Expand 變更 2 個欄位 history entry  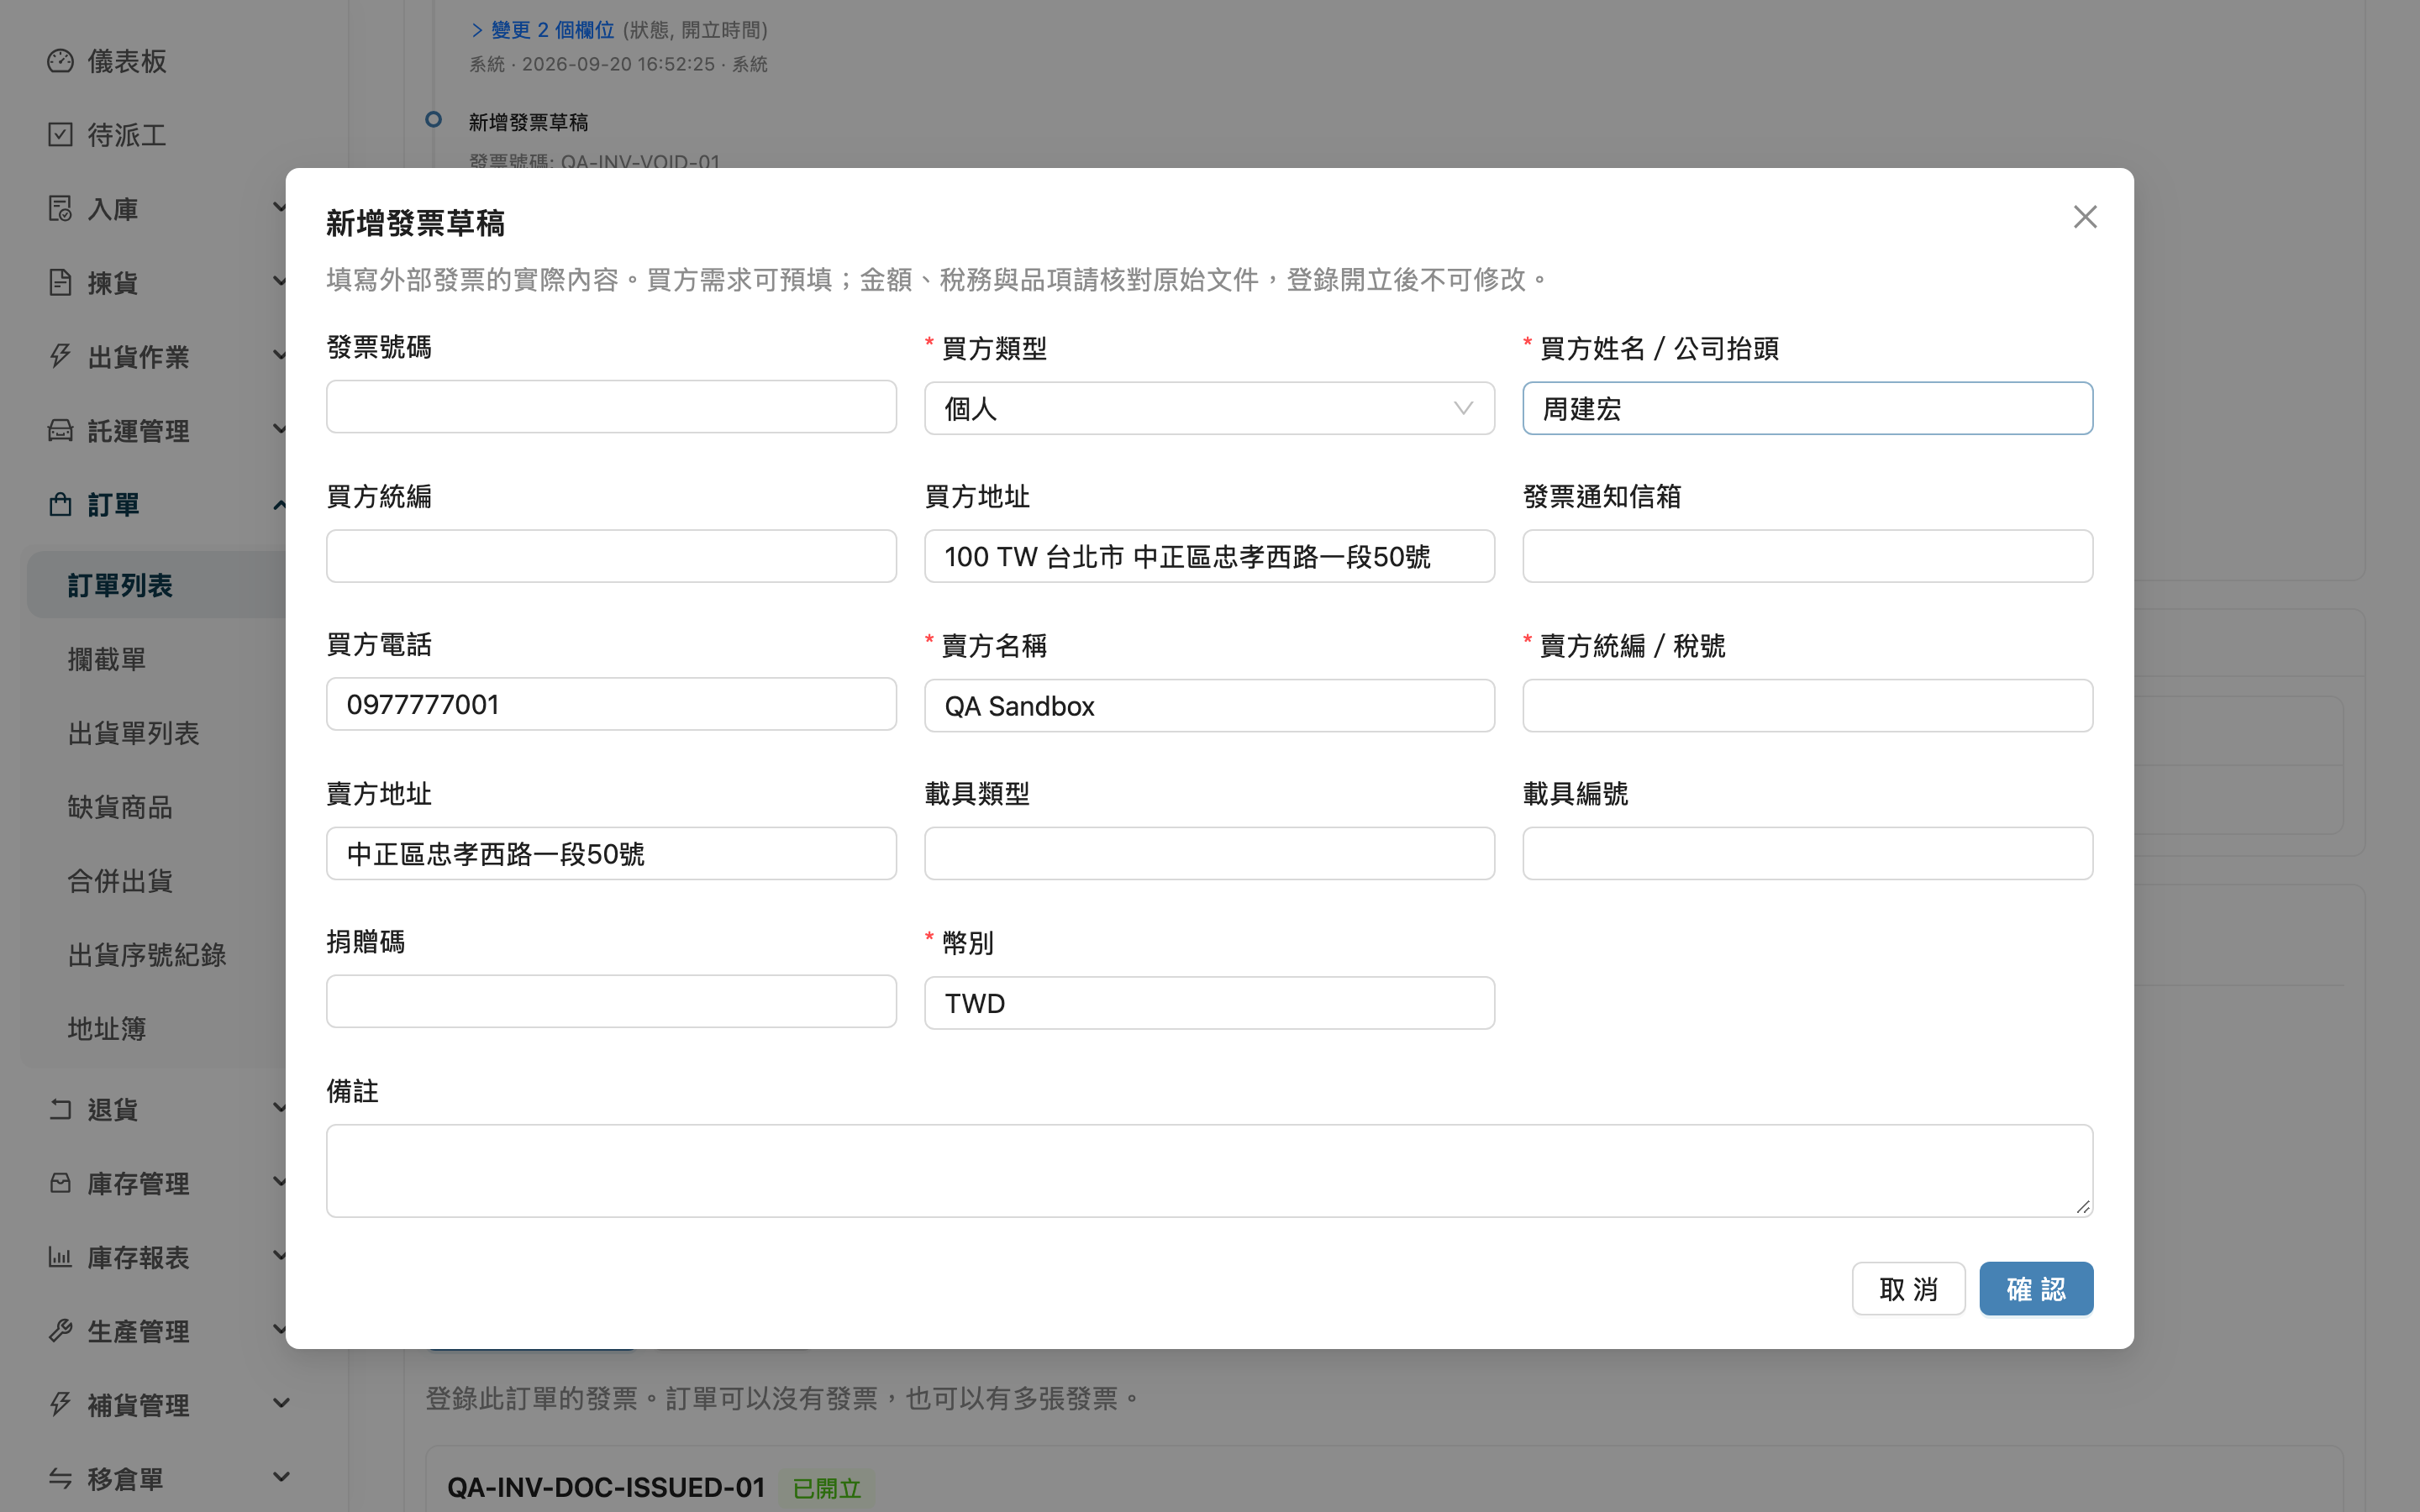tap(542, 30)
